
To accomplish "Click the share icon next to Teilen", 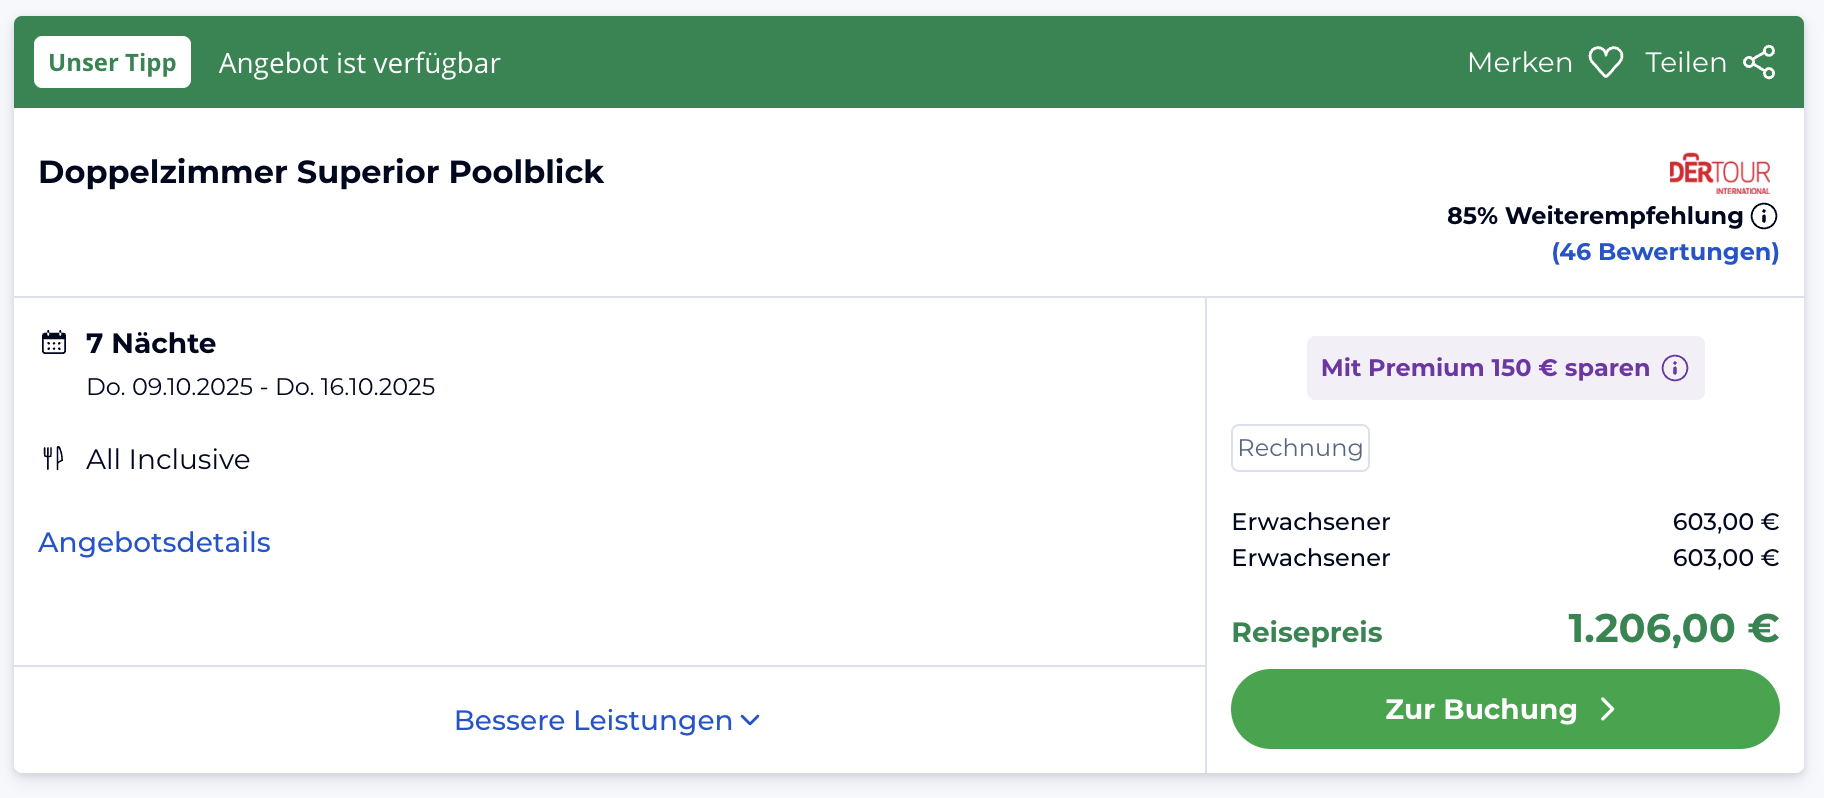I will [1759, 62].
